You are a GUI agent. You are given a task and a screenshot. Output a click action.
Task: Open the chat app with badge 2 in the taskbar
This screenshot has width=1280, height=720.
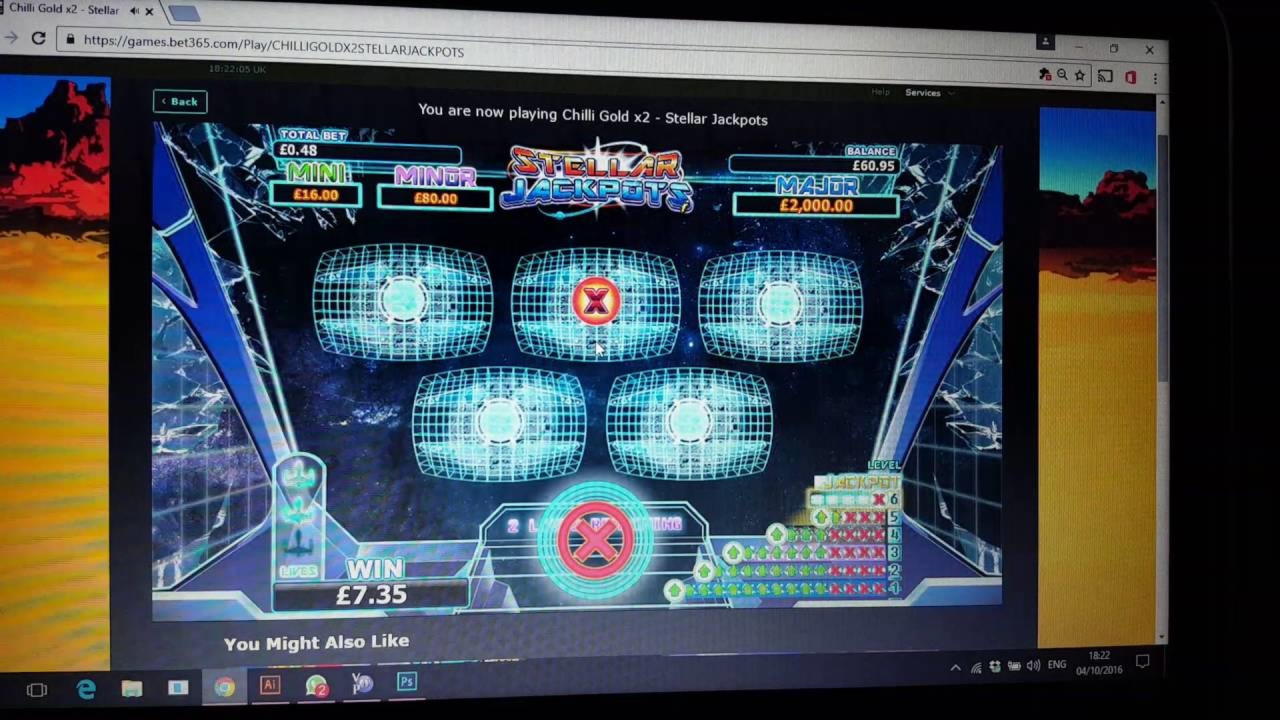316,685
